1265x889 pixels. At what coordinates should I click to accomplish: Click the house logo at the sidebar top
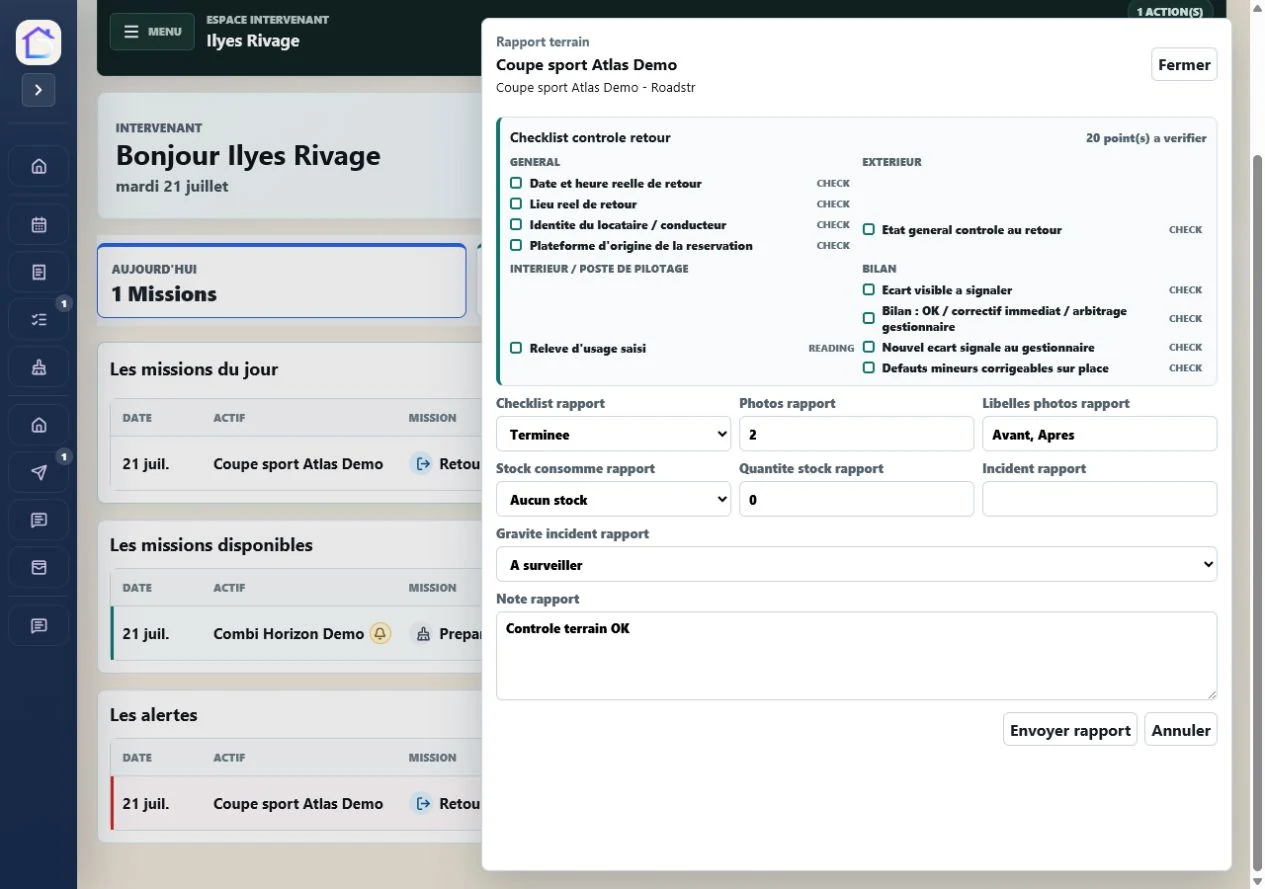point(39,42)
